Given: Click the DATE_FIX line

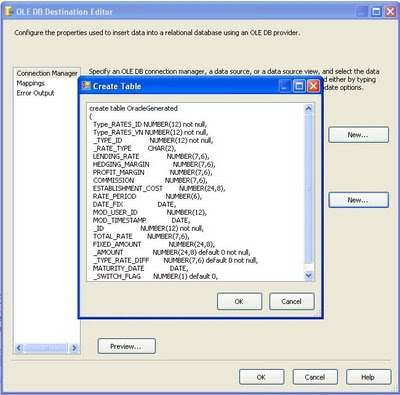Looking at the screenshot, I should point(134,204).
